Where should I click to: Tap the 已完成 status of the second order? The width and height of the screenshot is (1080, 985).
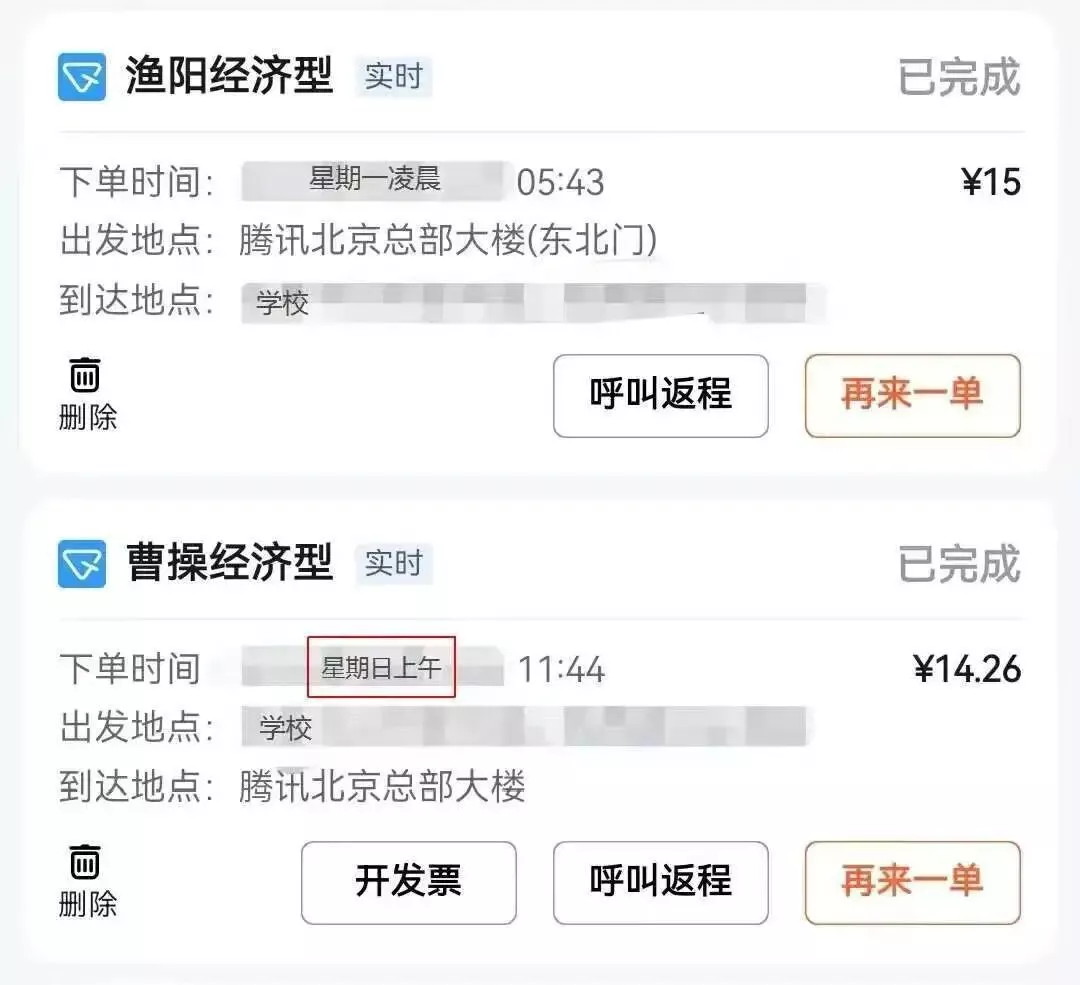click(959, 564)
